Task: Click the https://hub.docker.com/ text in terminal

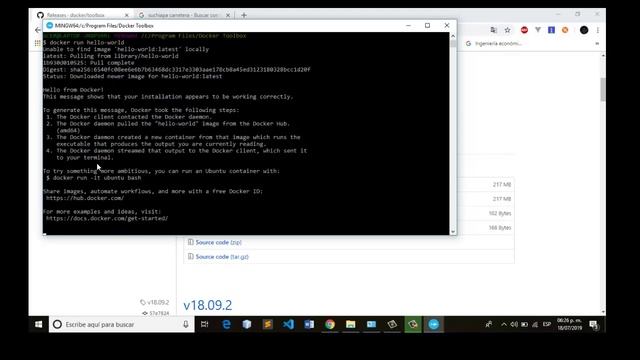Action: 85,198
